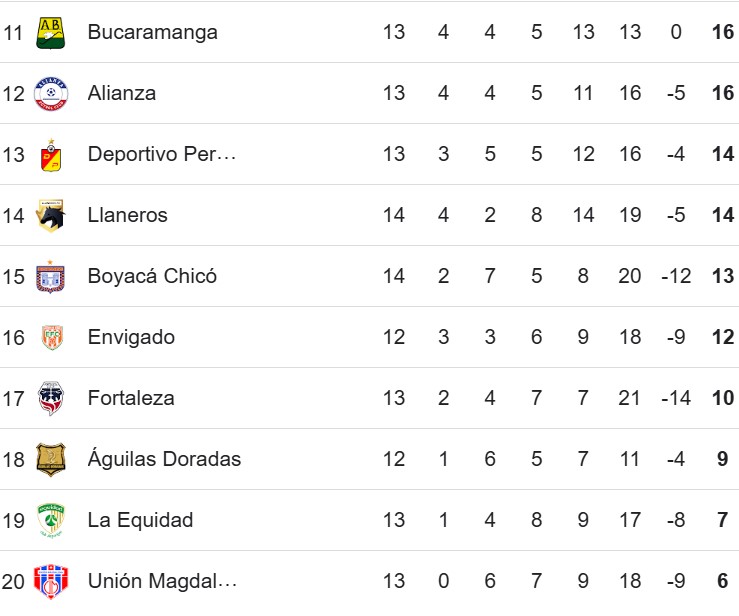This screenshot has width=739, height=616.
Task: Click the truncated Unión Magdal… name
Action: 162,581
